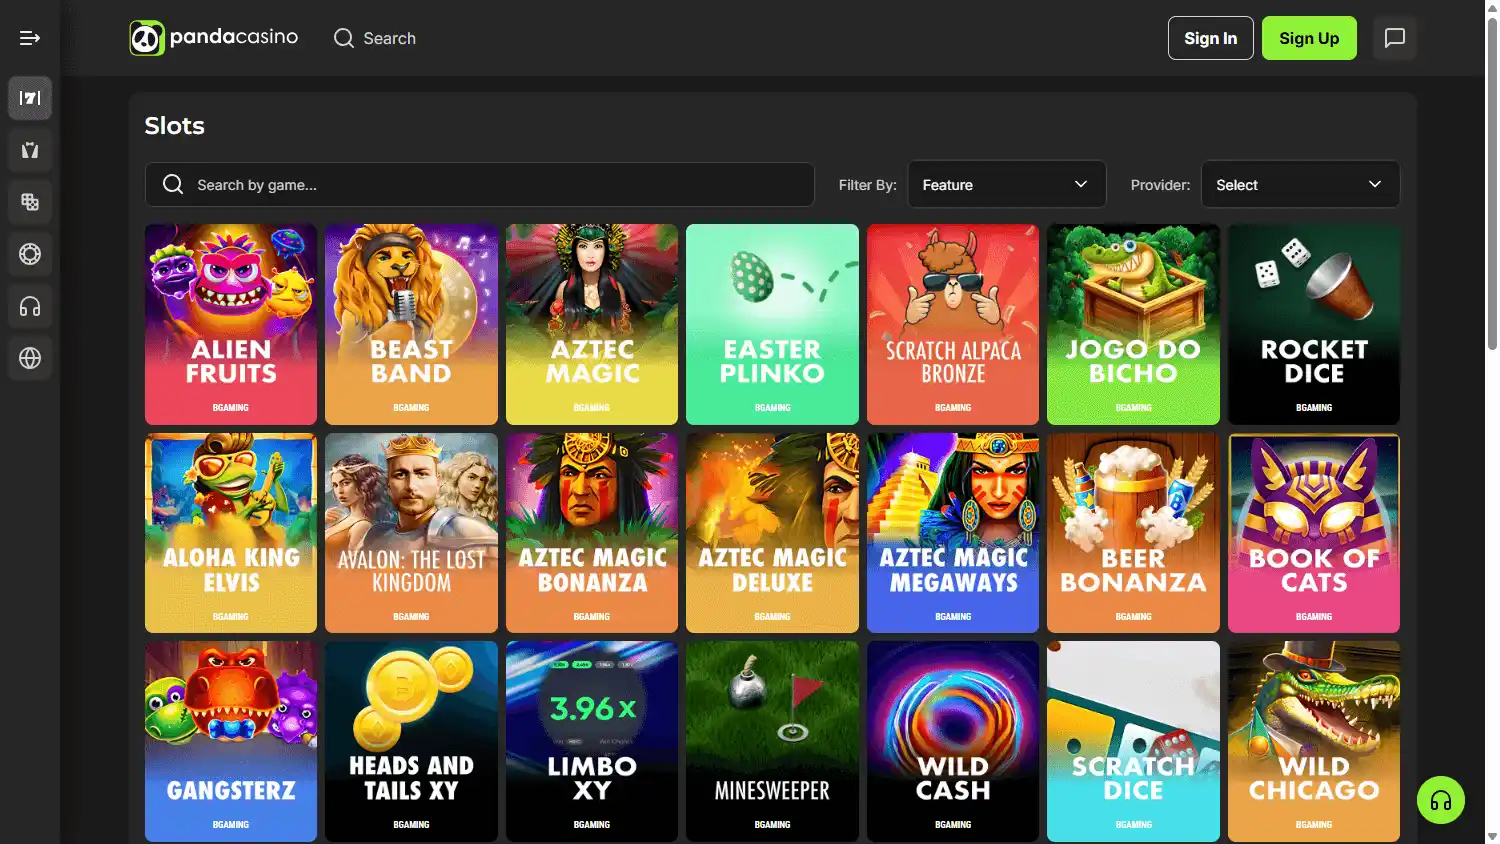Open the Beast Band game
Viewport: 1500px width, 844px height.
tap(411, 324)
